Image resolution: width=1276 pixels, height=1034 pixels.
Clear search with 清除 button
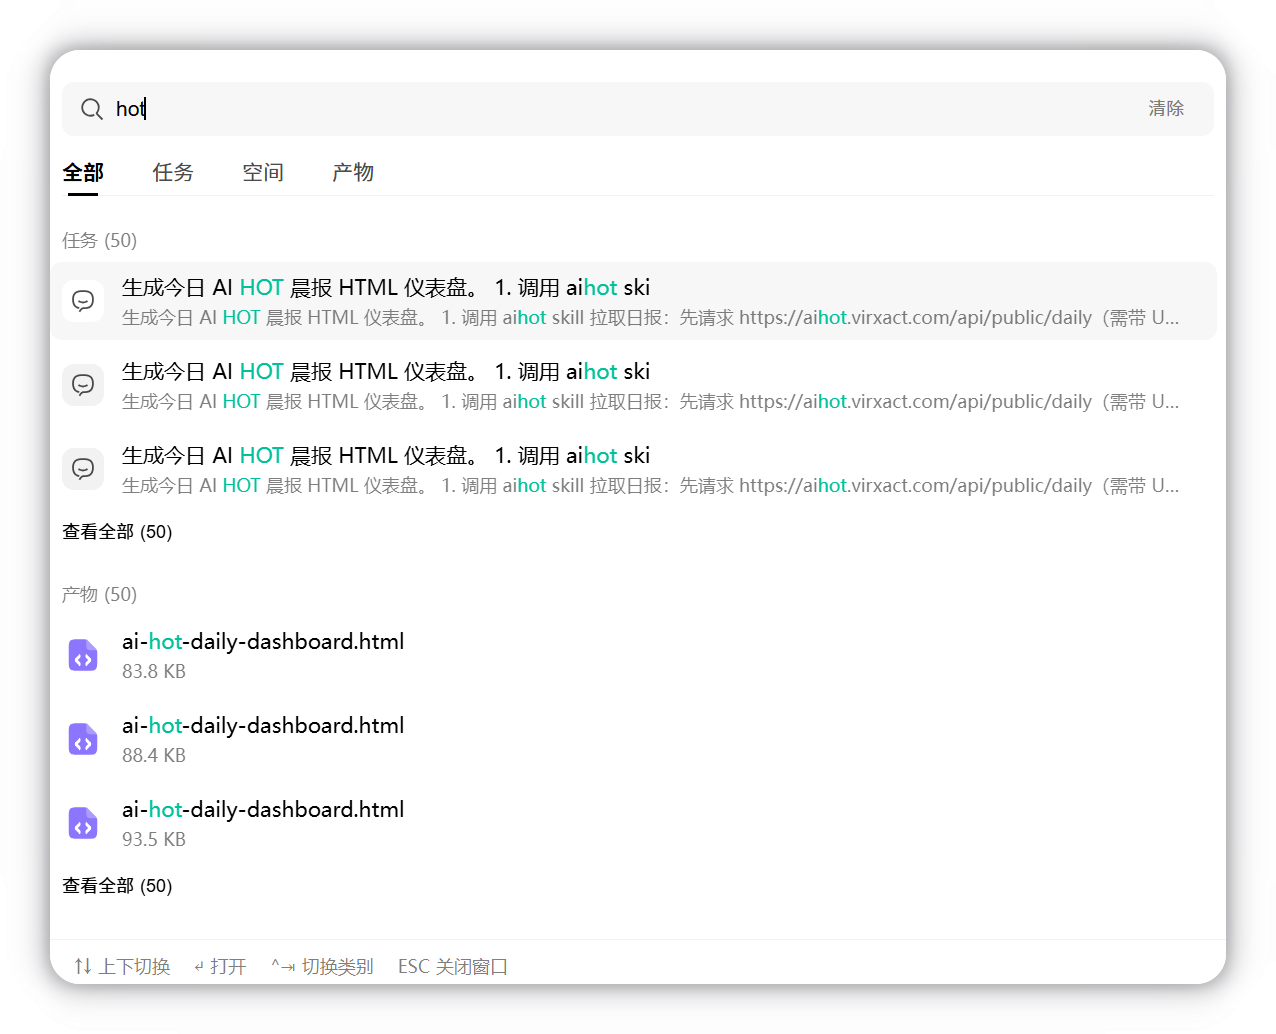[x=1166, y=108]
